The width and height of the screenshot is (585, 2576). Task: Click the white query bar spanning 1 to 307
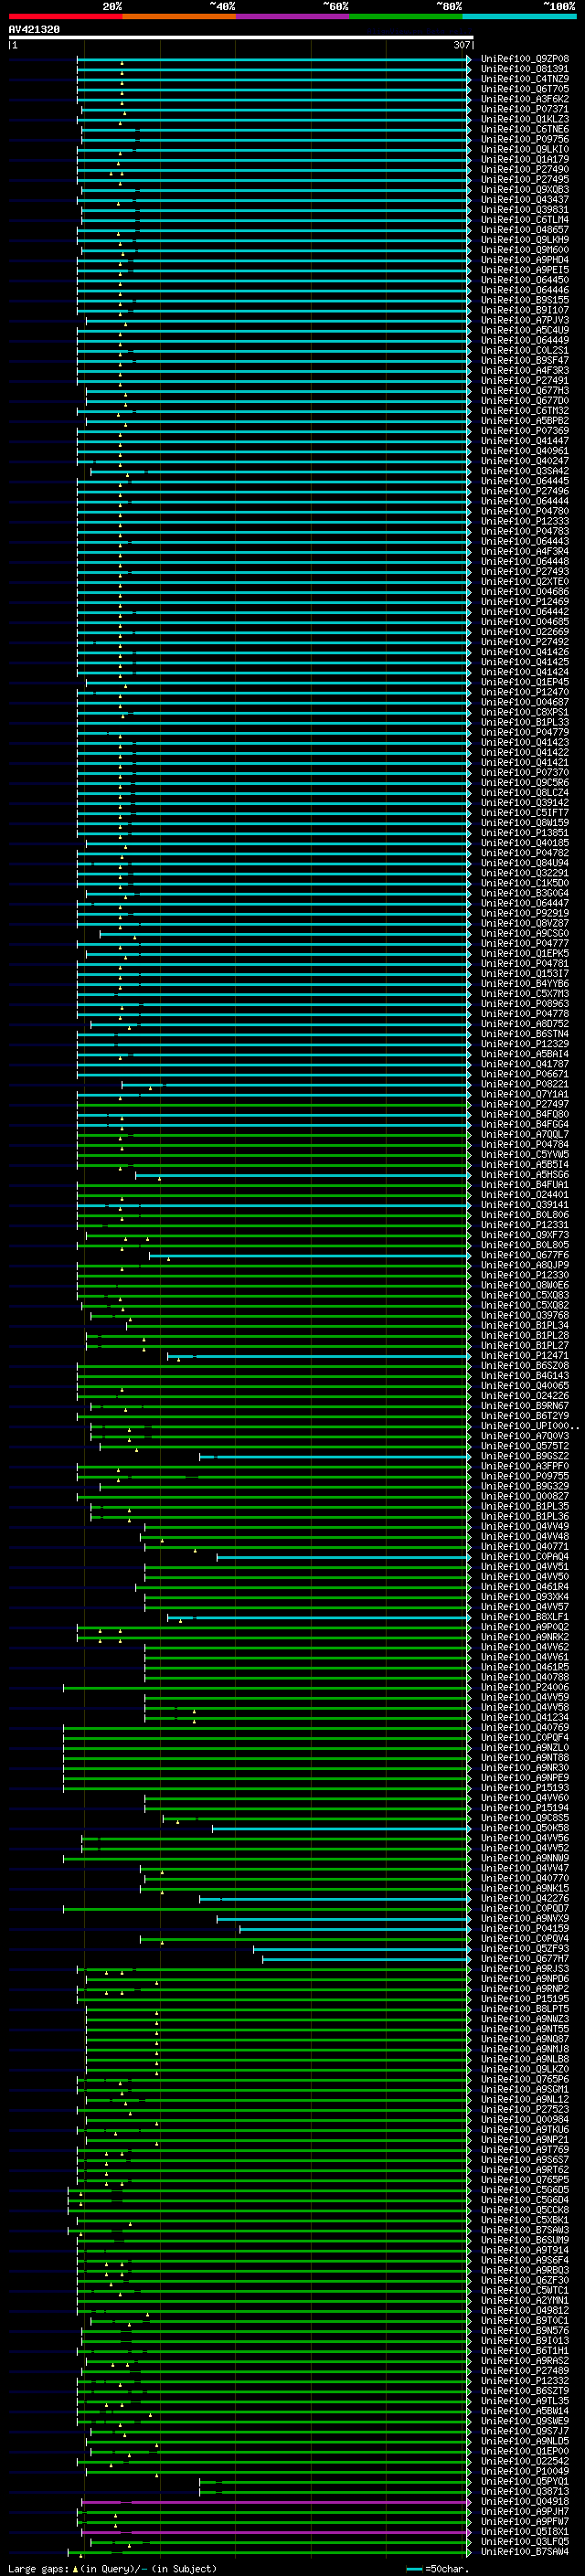coord(240,38)
